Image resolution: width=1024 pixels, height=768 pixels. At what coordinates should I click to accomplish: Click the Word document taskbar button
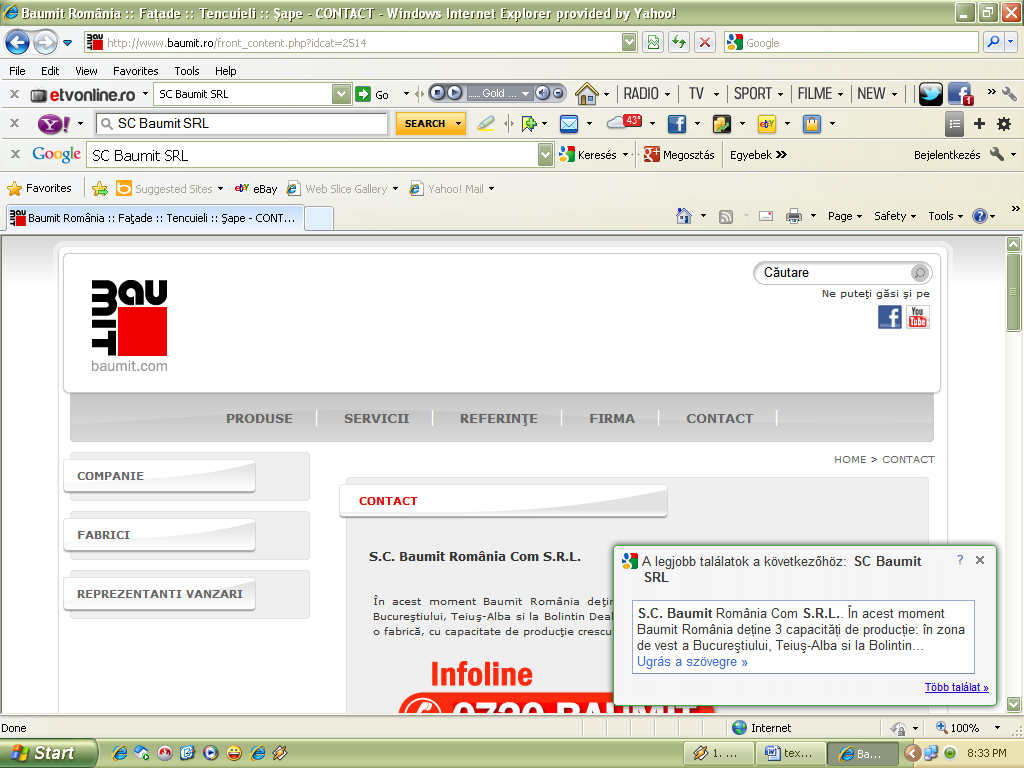pos(792,753)
